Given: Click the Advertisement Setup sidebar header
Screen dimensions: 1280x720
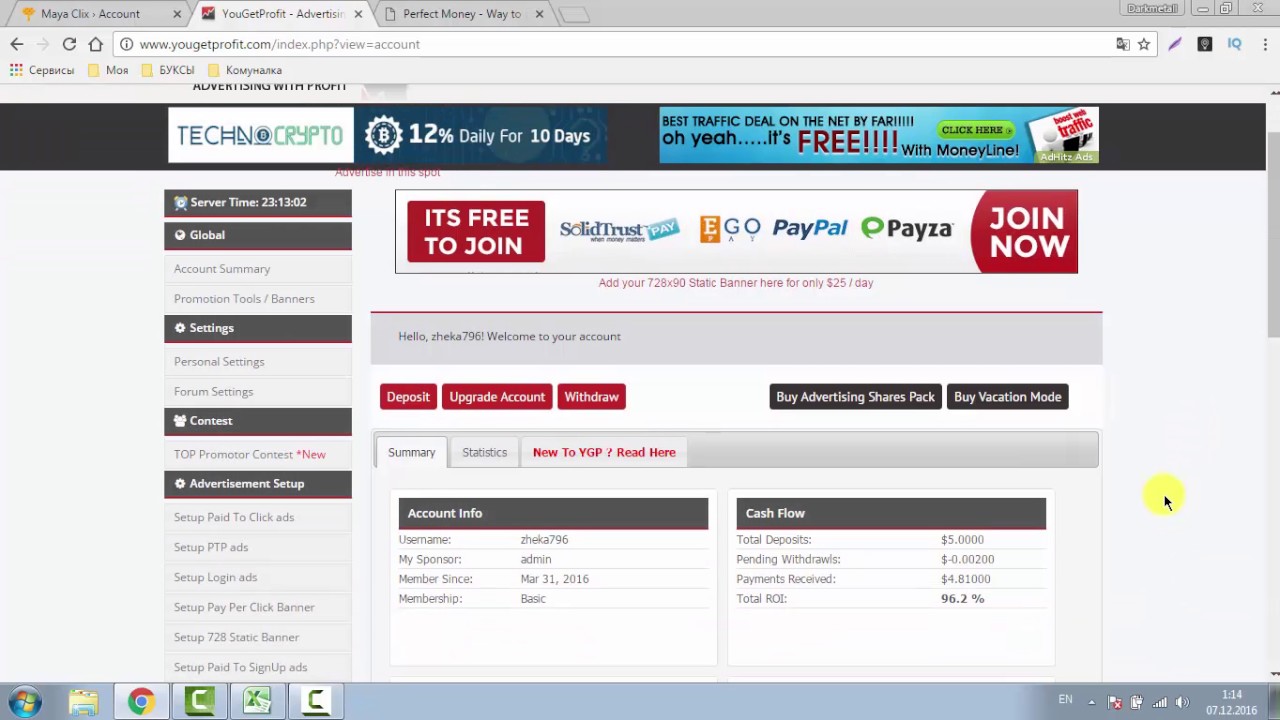Looking at the screenshot, I should 258,484.
